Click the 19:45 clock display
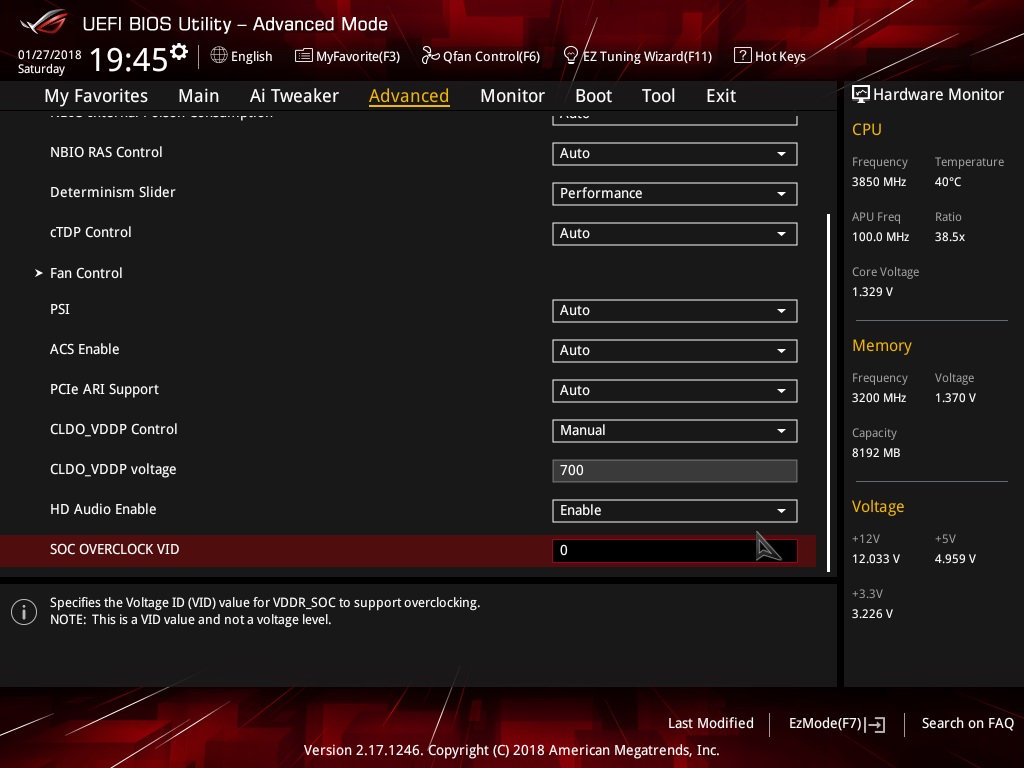The height and width of the screenshot is (768, 1024). [129, 59]
